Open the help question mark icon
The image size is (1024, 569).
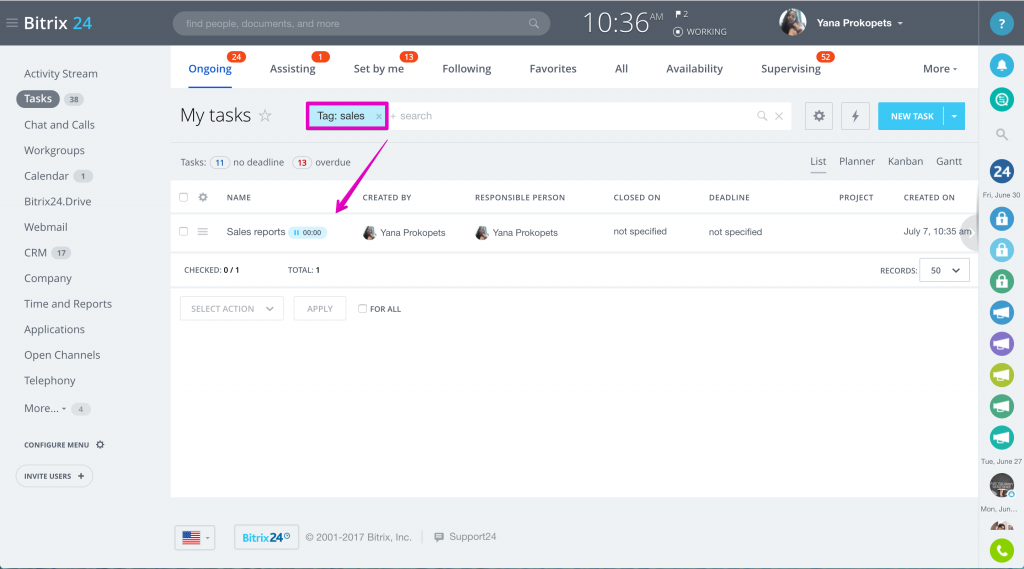click(x=1001, y=24)
